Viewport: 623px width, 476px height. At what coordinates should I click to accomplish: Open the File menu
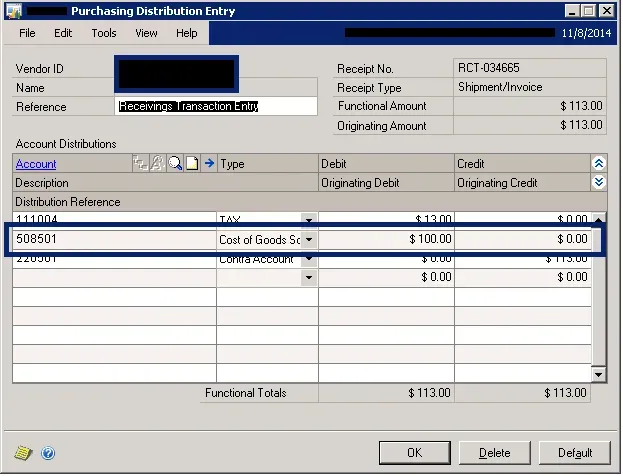[x=27, y=33]
